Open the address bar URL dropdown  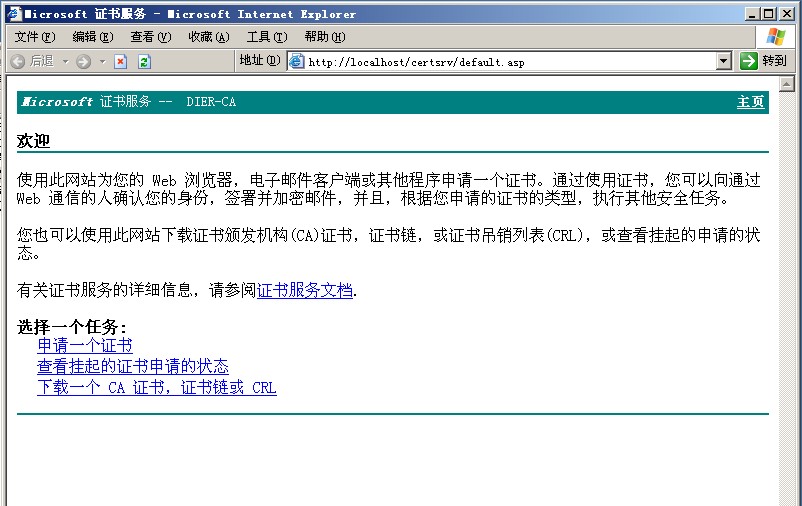(724, 62)
